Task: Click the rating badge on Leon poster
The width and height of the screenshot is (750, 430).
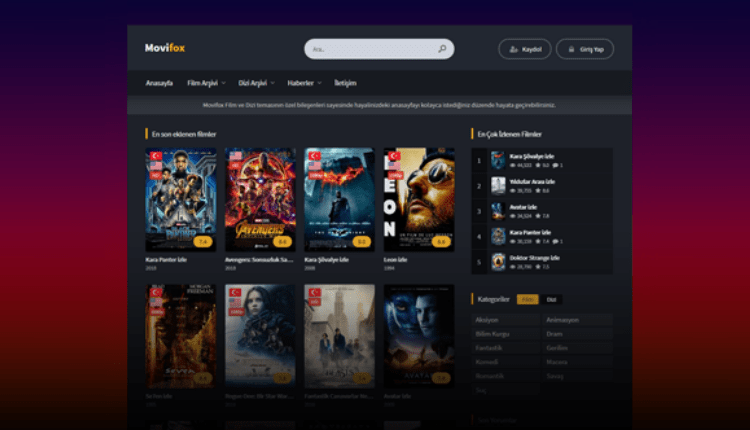Action: tap(441, 242)
